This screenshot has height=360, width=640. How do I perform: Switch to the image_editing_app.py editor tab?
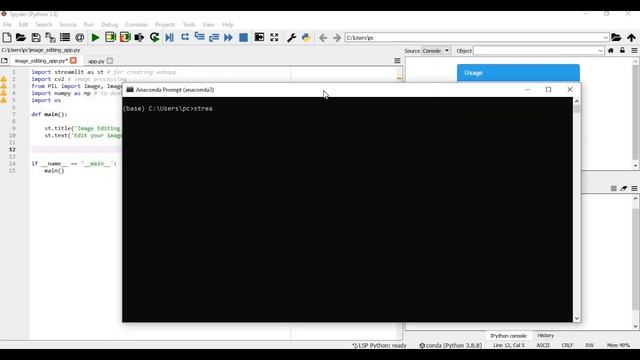[x=41, y=61]
